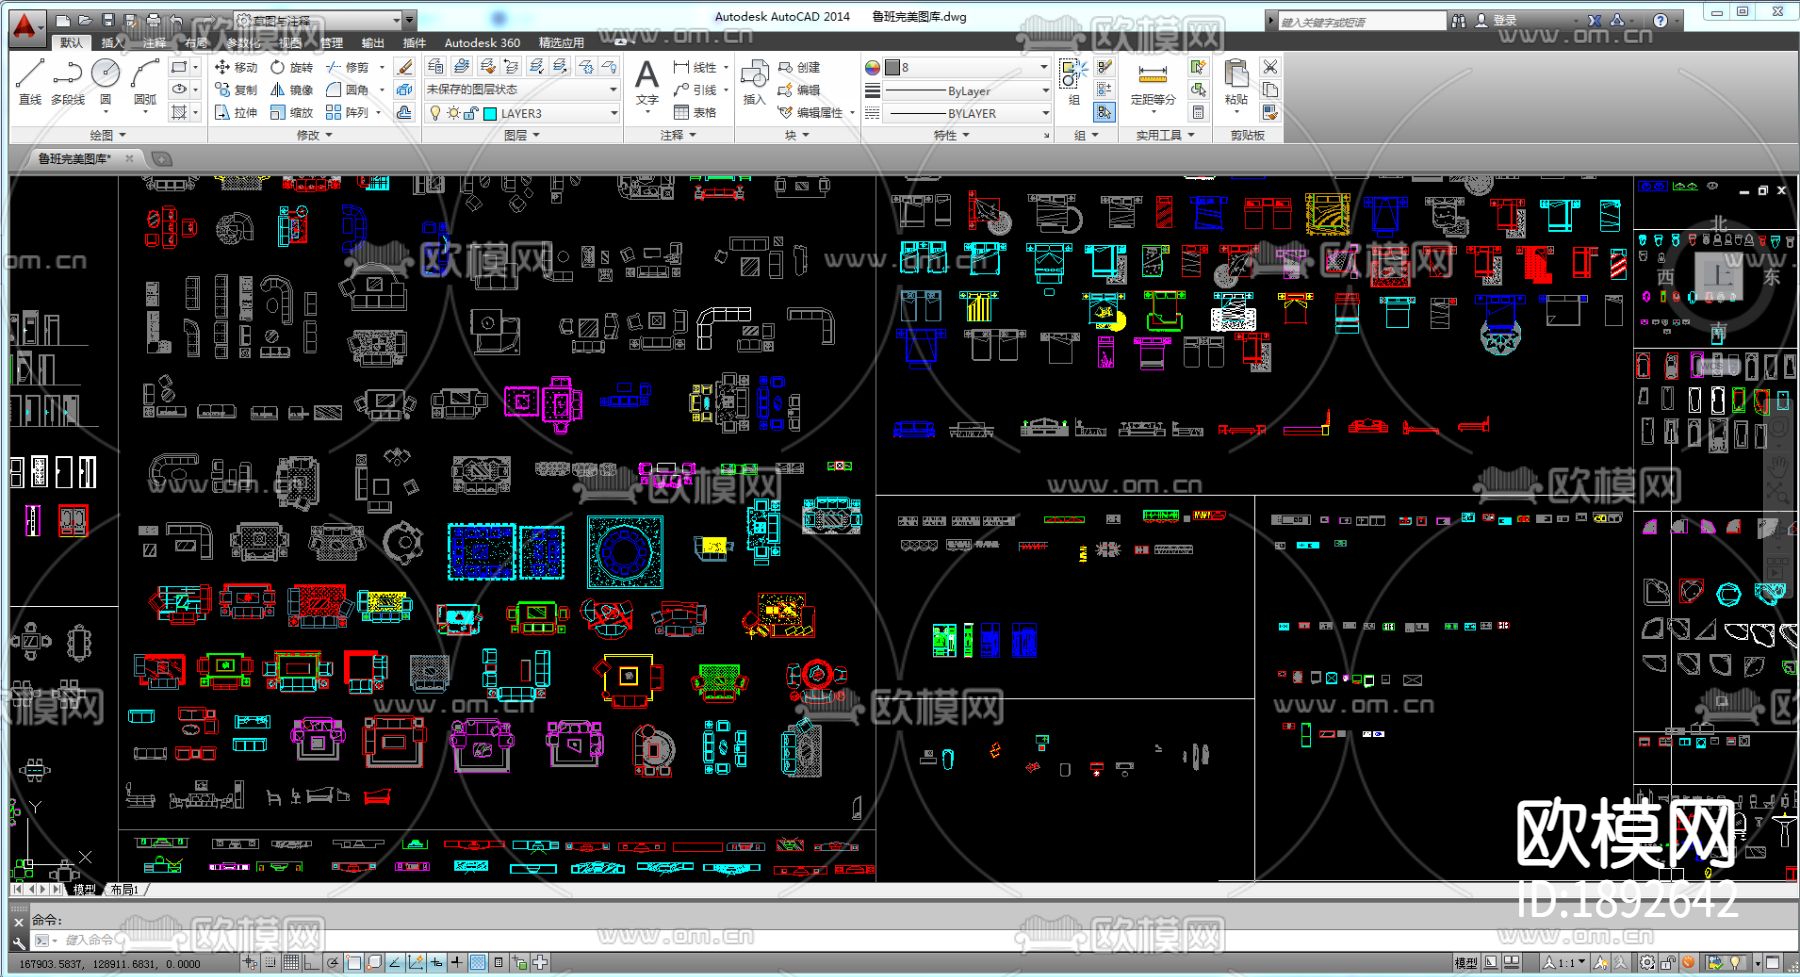Click Edit Attributes (编辑属性) button
The height and width of the screenshot is (977, 1800).
[x=811, y=113]
